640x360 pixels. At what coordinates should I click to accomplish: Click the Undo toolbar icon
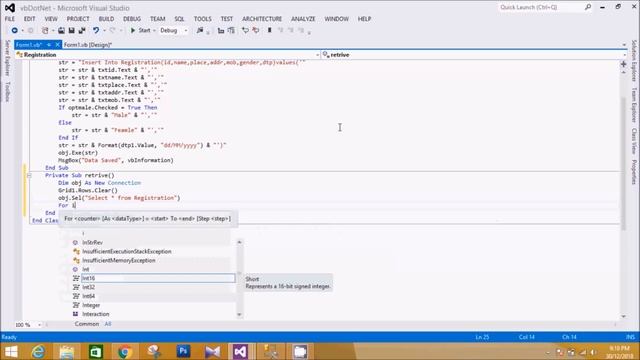(96, 31)
